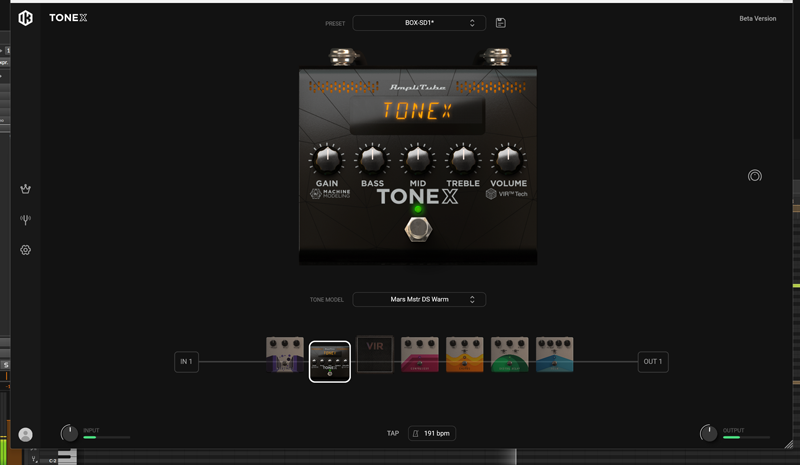Select the pink compressor pedal
Image resolution: width=800 pixels, height=465 pixels.
point(419,354)
